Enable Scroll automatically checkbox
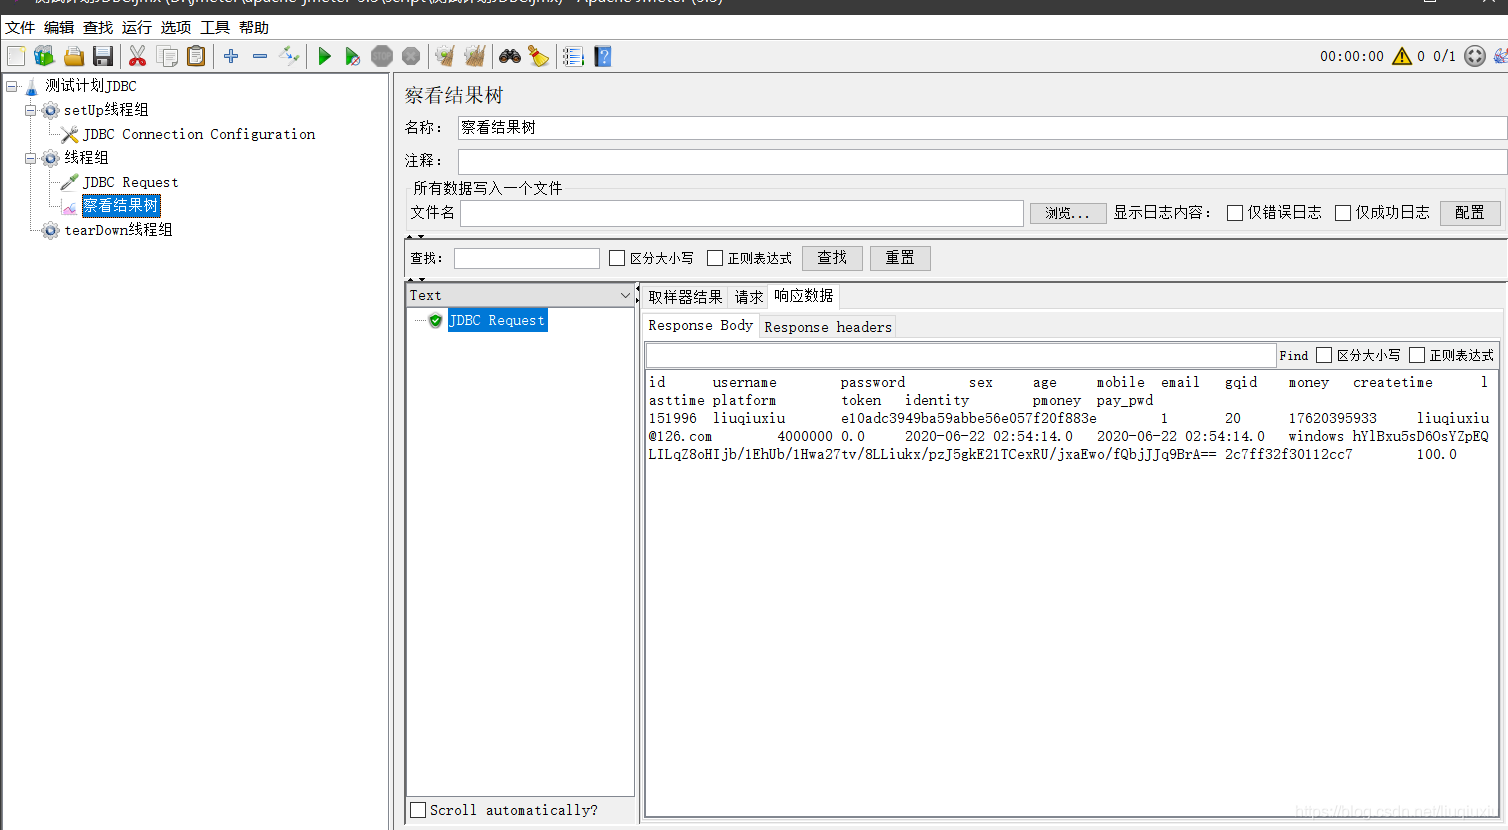 click(x=418, y=810)
